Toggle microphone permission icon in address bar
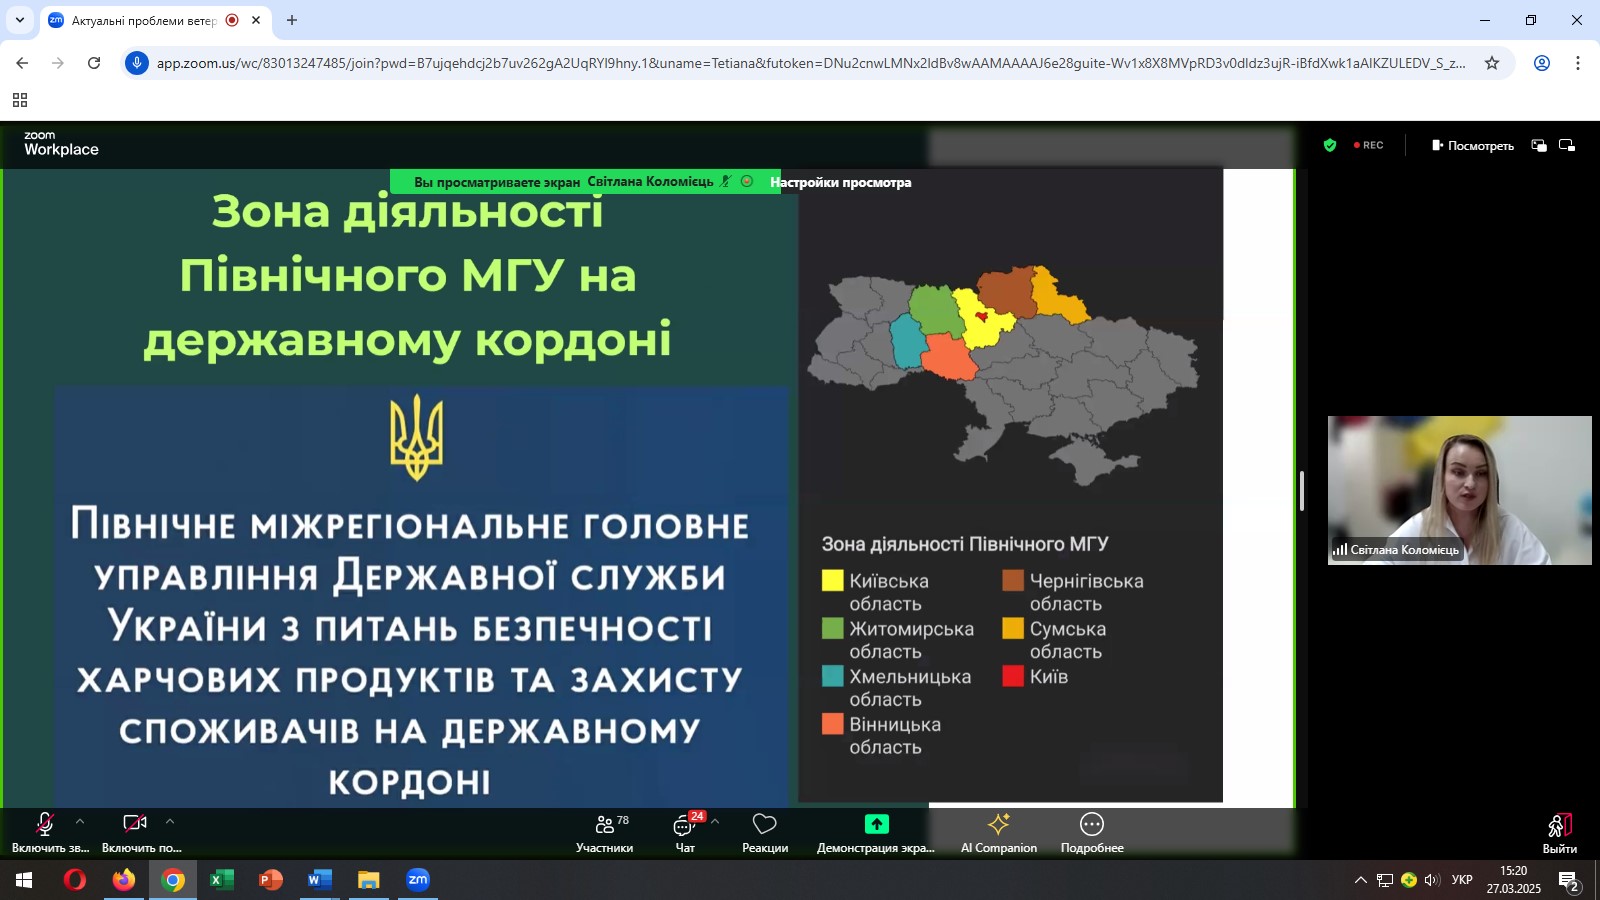Image resolution: width=1600 pixels, height=900 pixels. pyautogui.click(x=137, y=63)
